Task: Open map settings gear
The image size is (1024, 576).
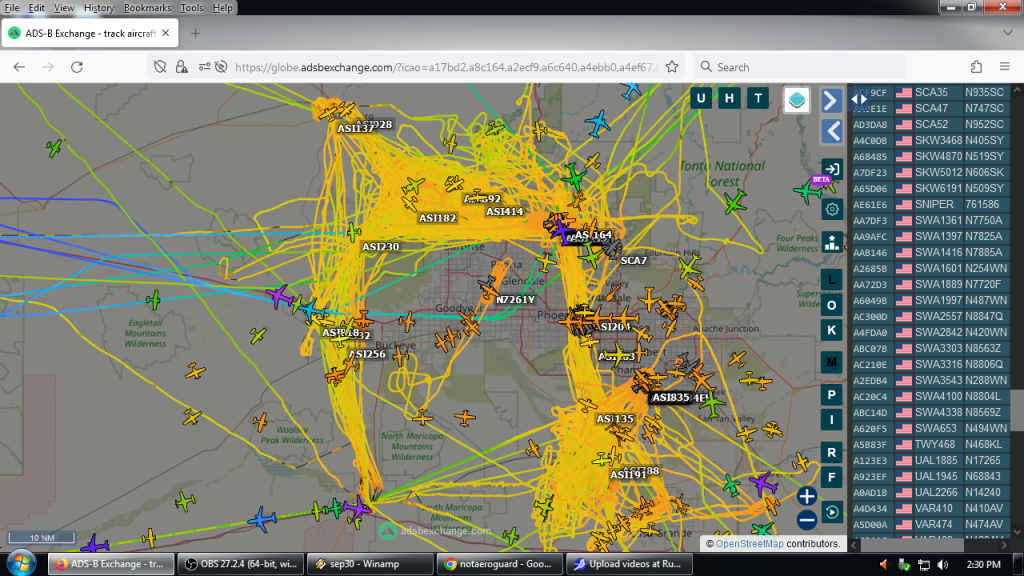Action: tap(831, 209)
